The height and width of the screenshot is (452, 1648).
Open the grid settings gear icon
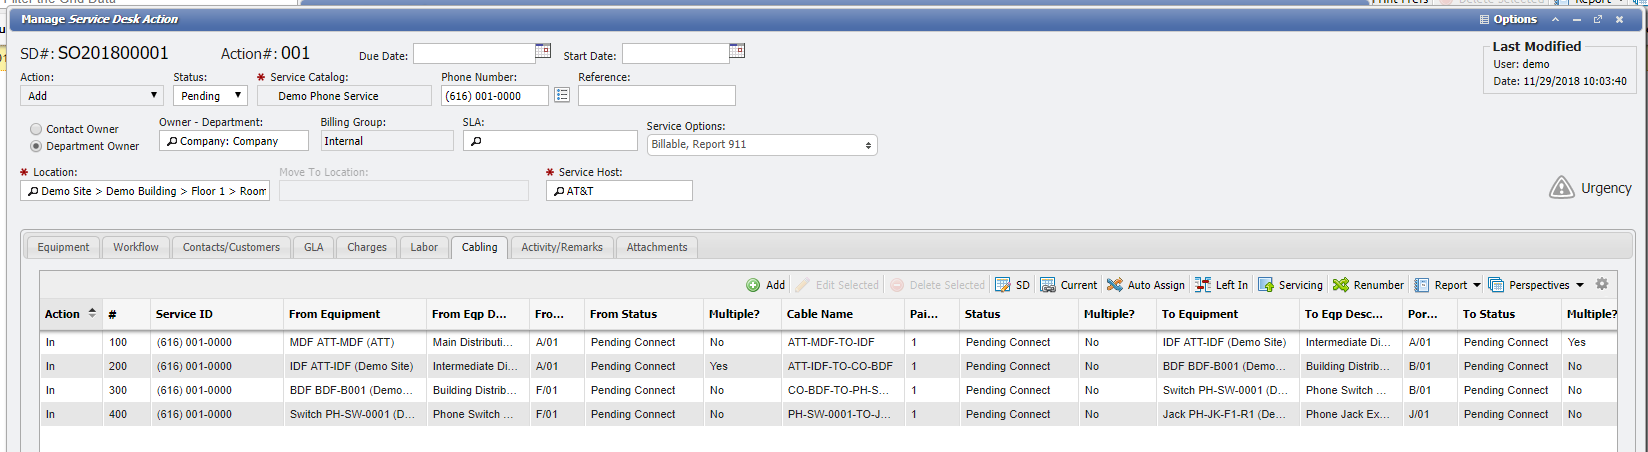pyautogui.click(x=1601, y=284)
